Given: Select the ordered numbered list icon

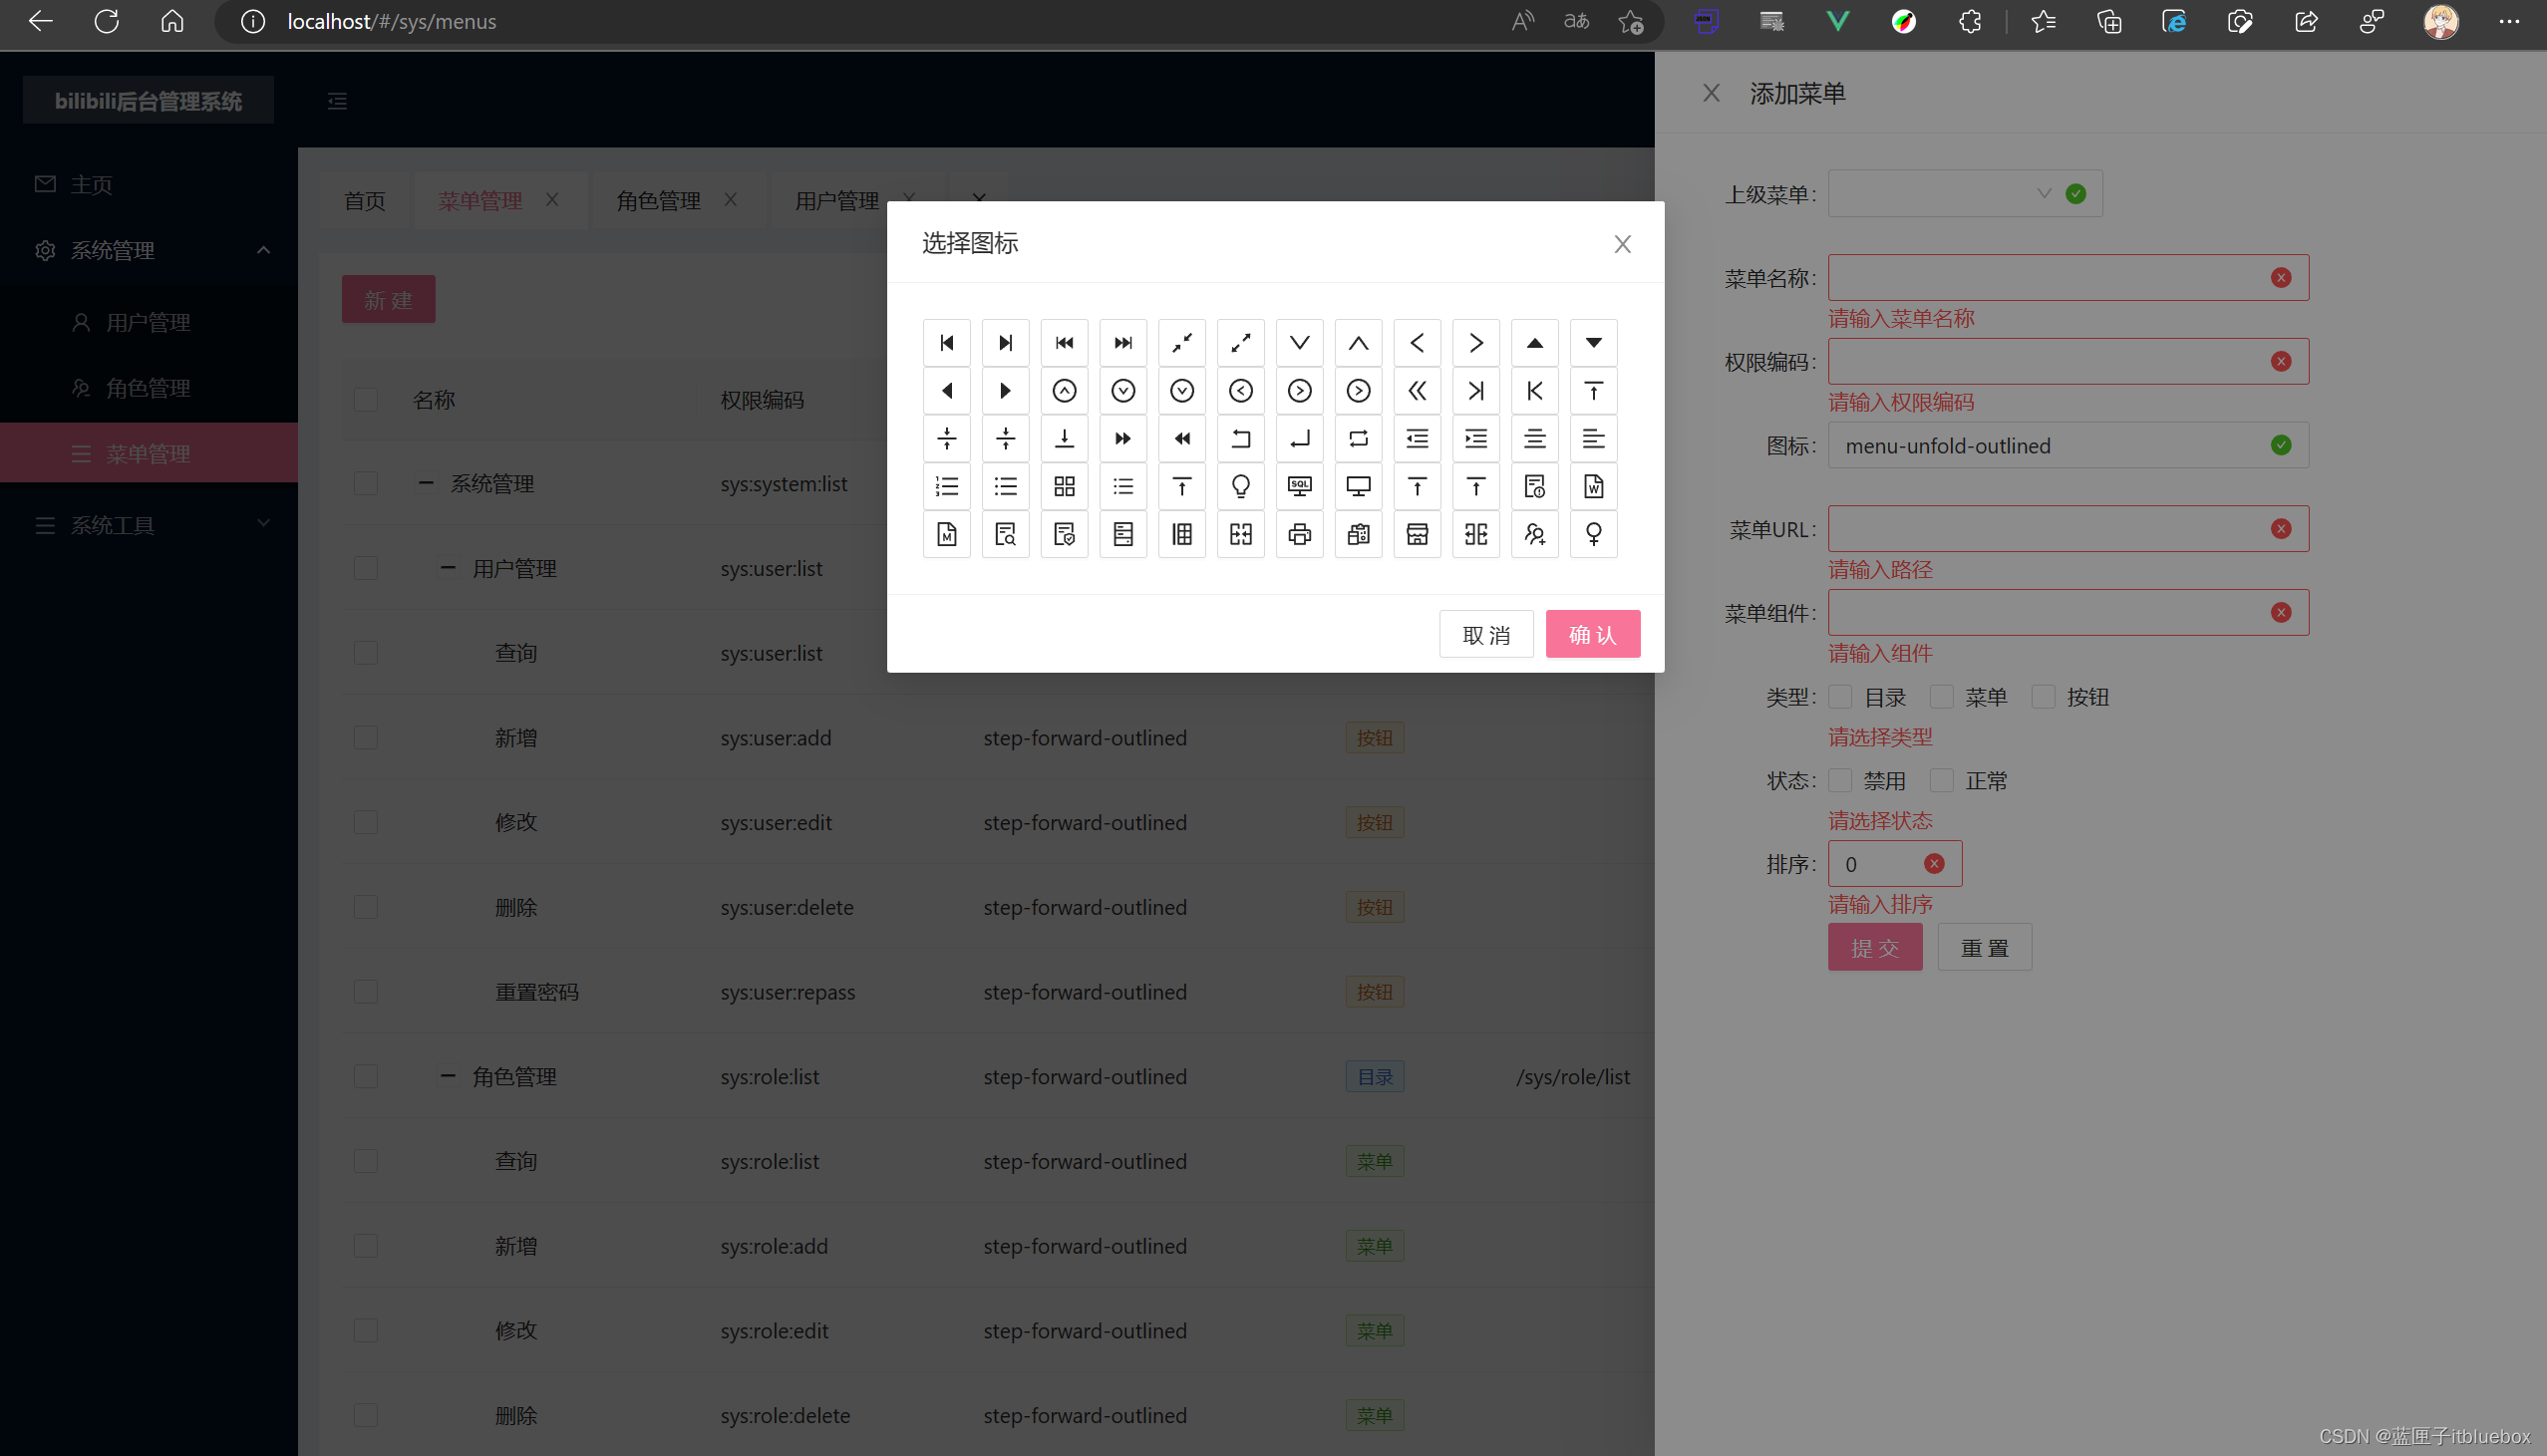Looking at the screenshot, I should coord(946,486).
